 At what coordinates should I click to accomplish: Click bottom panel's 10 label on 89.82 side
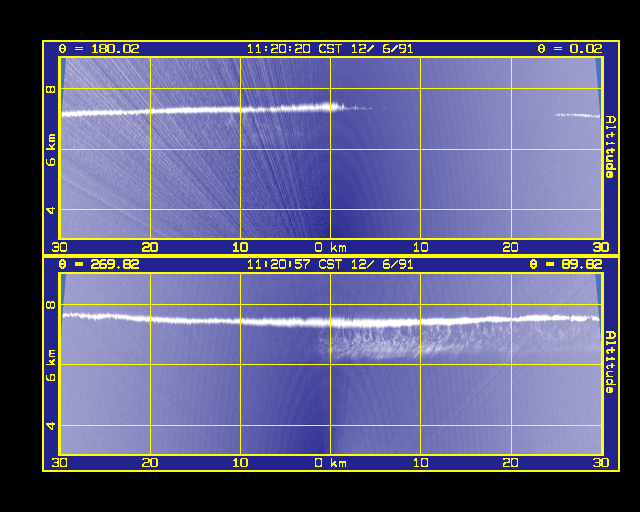point(421,463)
